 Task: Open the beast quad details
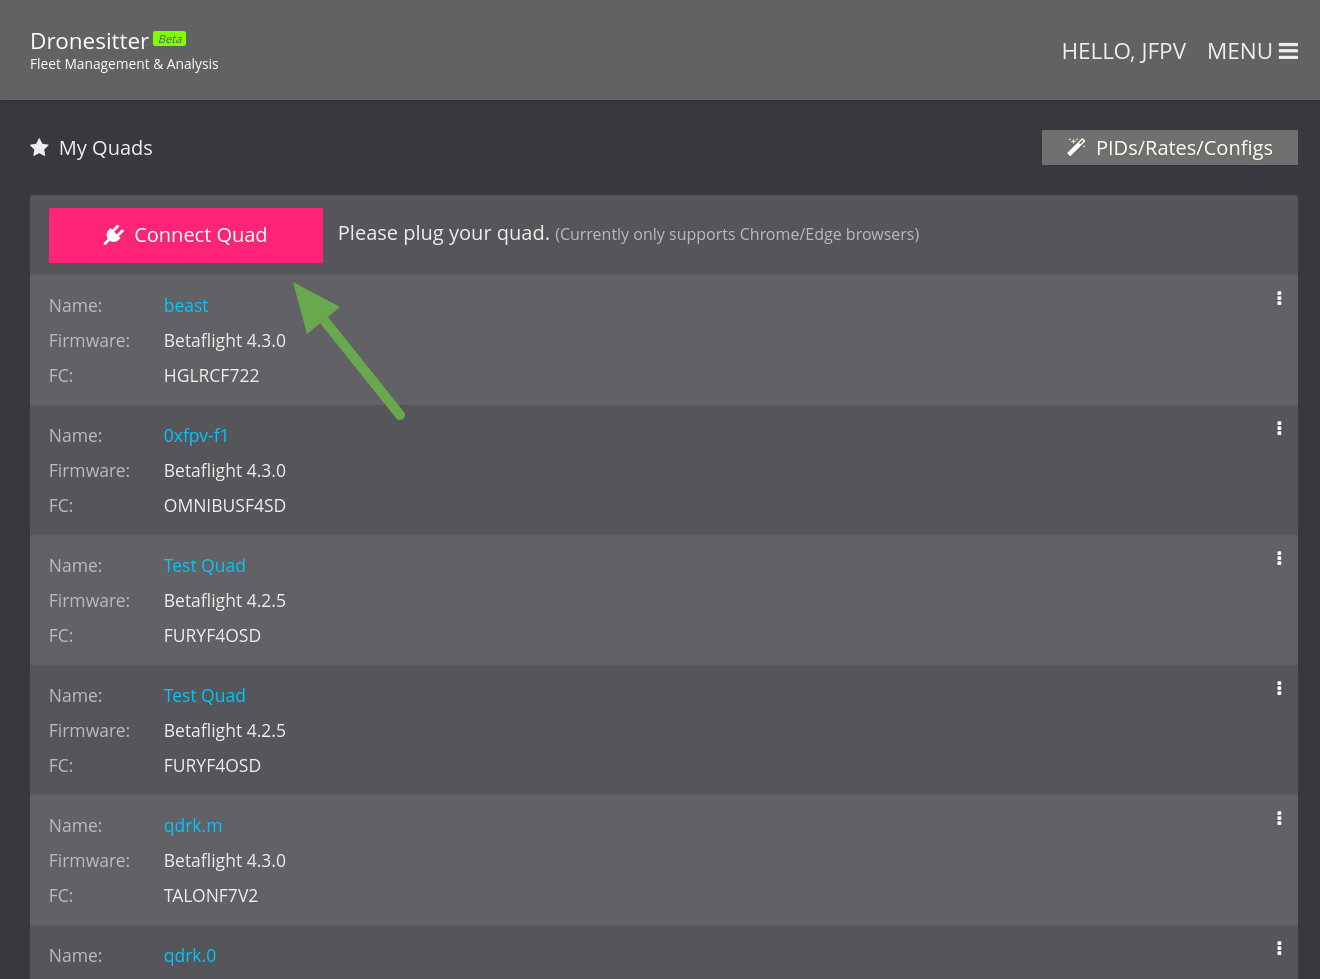[x=186, y=305]
